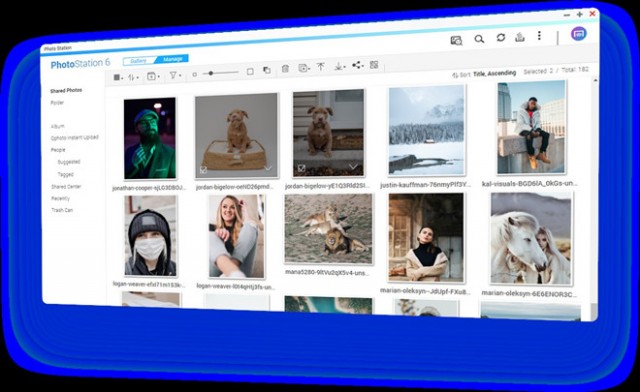The image size is (640, 392).
Task: Click the trash delete icon in toolbar
Action: coord(285,69)
